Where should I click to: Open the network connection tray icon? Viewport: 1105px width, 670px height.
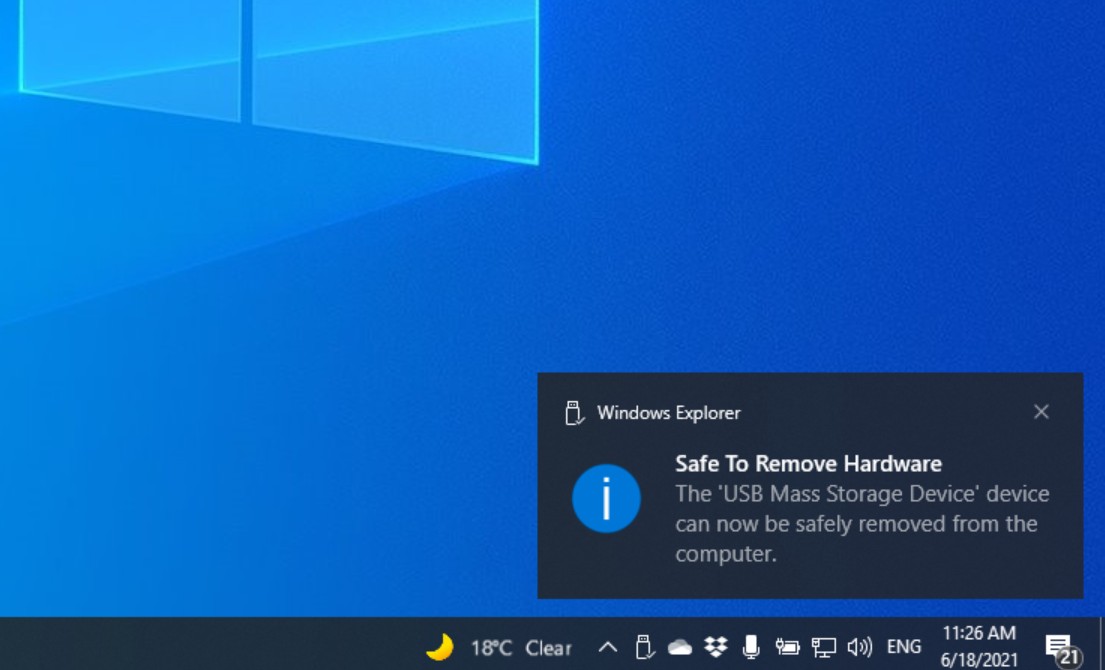pos(823,647)
